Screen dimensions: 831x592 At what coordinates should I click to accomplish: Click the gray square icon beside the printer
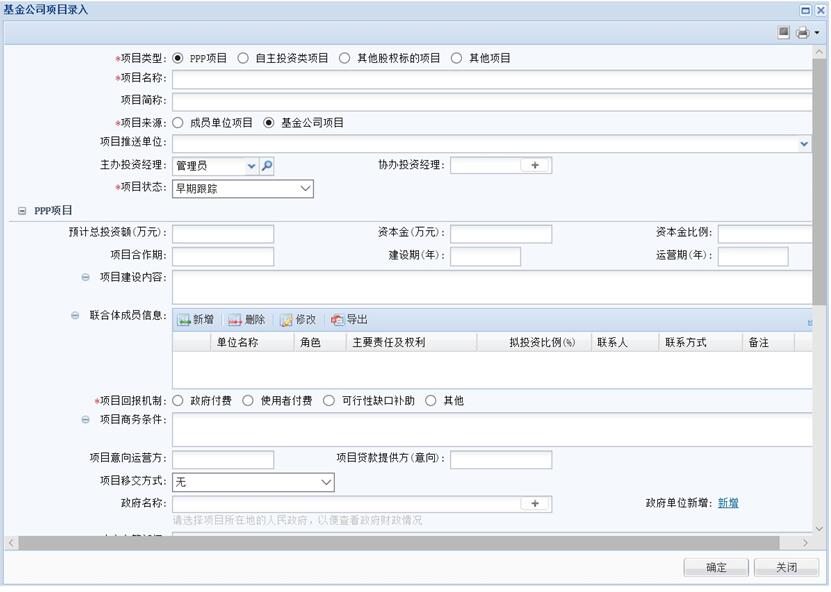pyautogui.click(x=784, y=33)
